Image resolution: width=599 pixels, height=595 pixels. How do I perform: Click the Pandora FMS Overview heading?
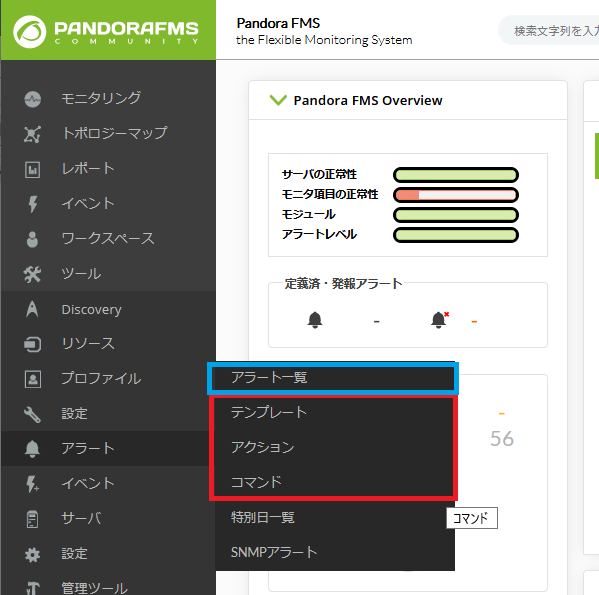[x=368, y=100]
